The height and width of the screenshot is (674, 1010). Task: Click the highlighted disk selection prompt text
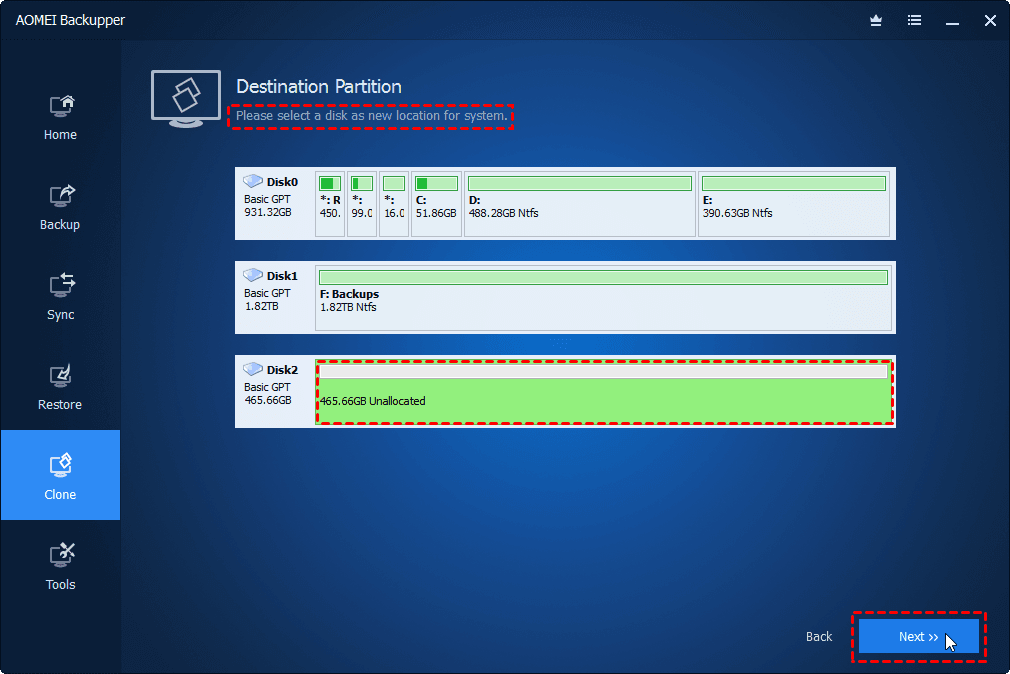371,116
